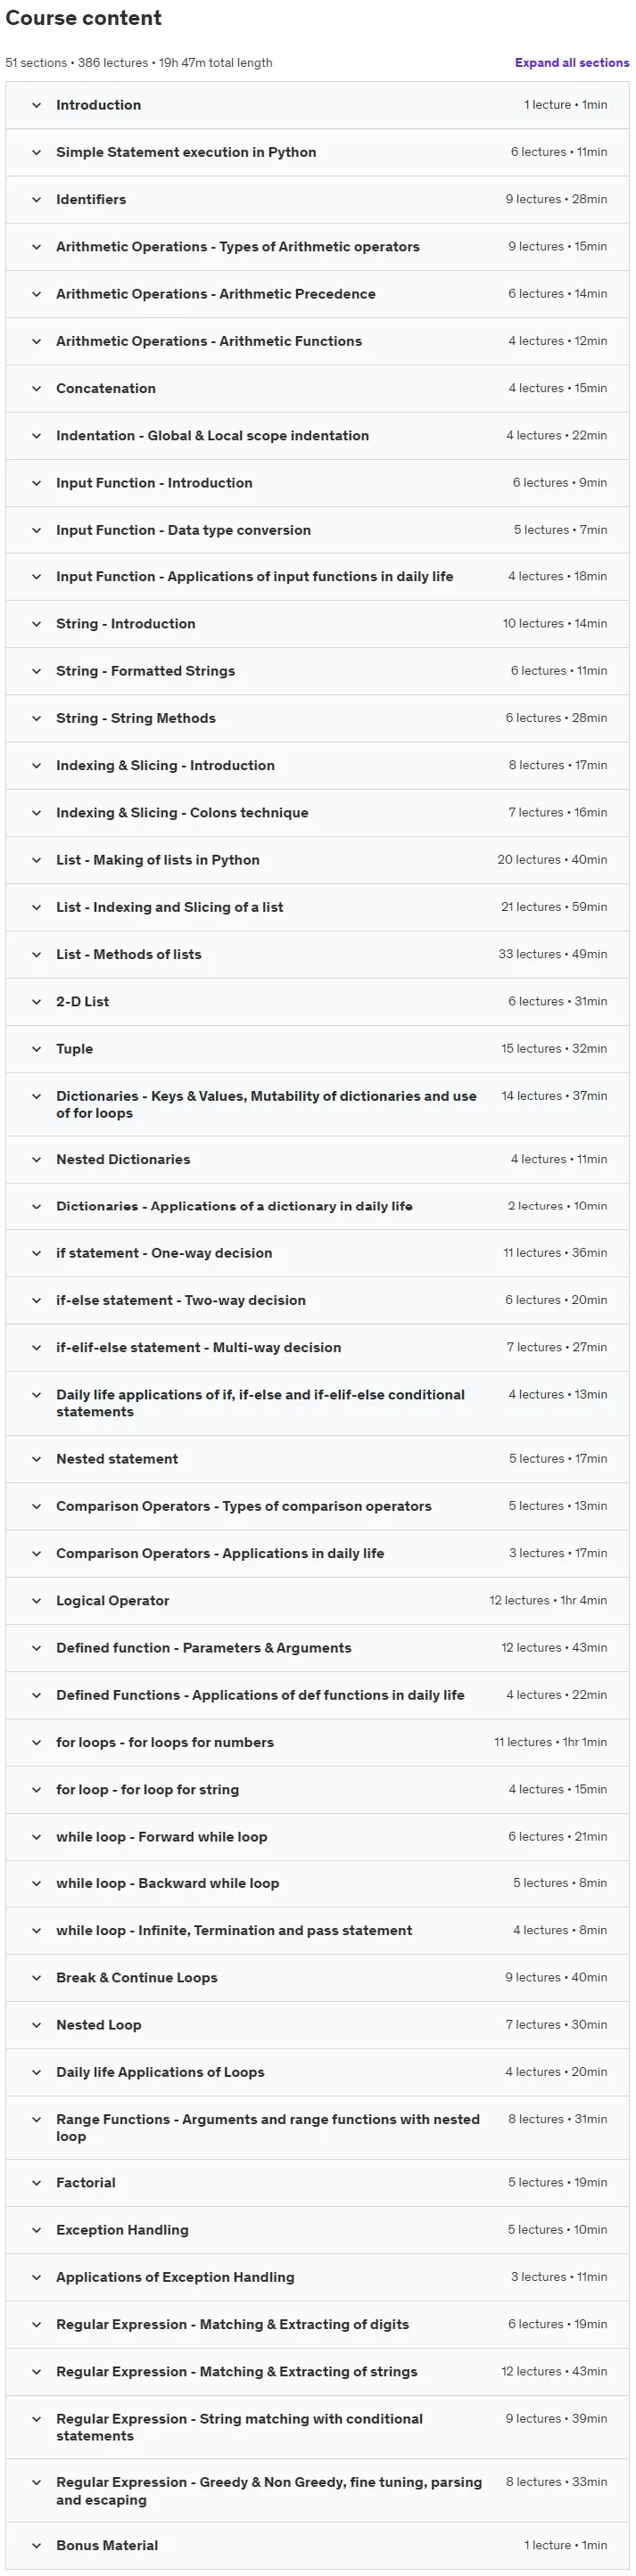Open List - Methods of lists section
This screenshot has height=2576, width=636.
(x=318, y=955)
